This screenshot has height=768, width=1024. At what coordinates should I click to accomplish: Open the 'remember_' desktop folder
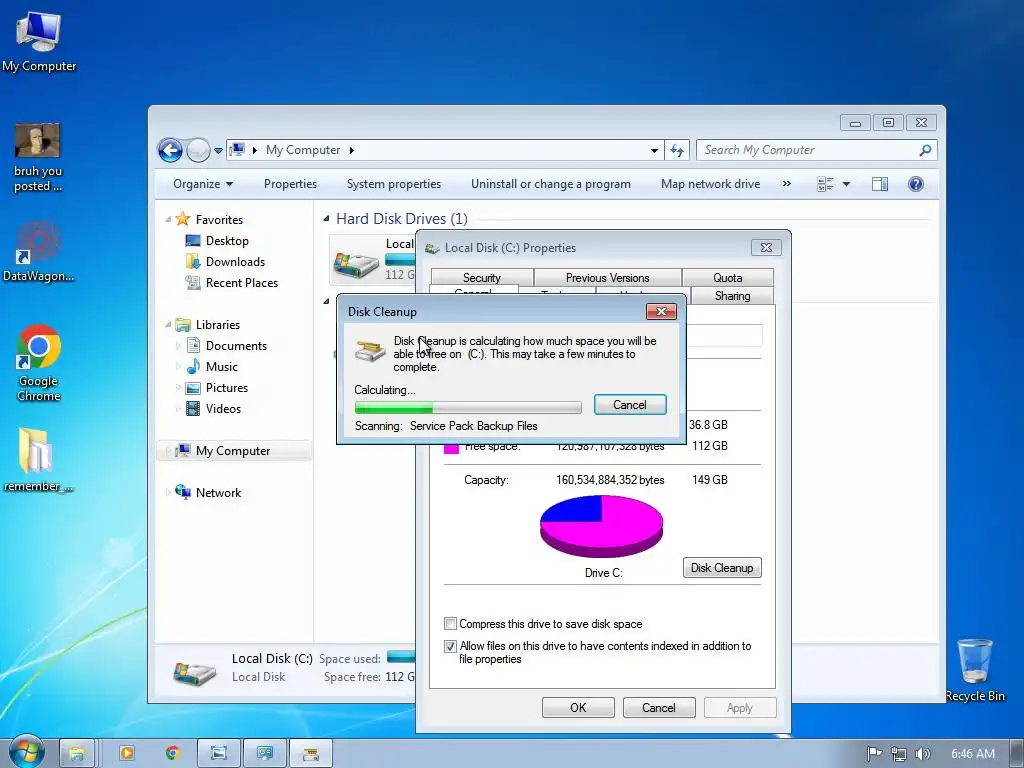pyautogui.click(x=38, y=459)
